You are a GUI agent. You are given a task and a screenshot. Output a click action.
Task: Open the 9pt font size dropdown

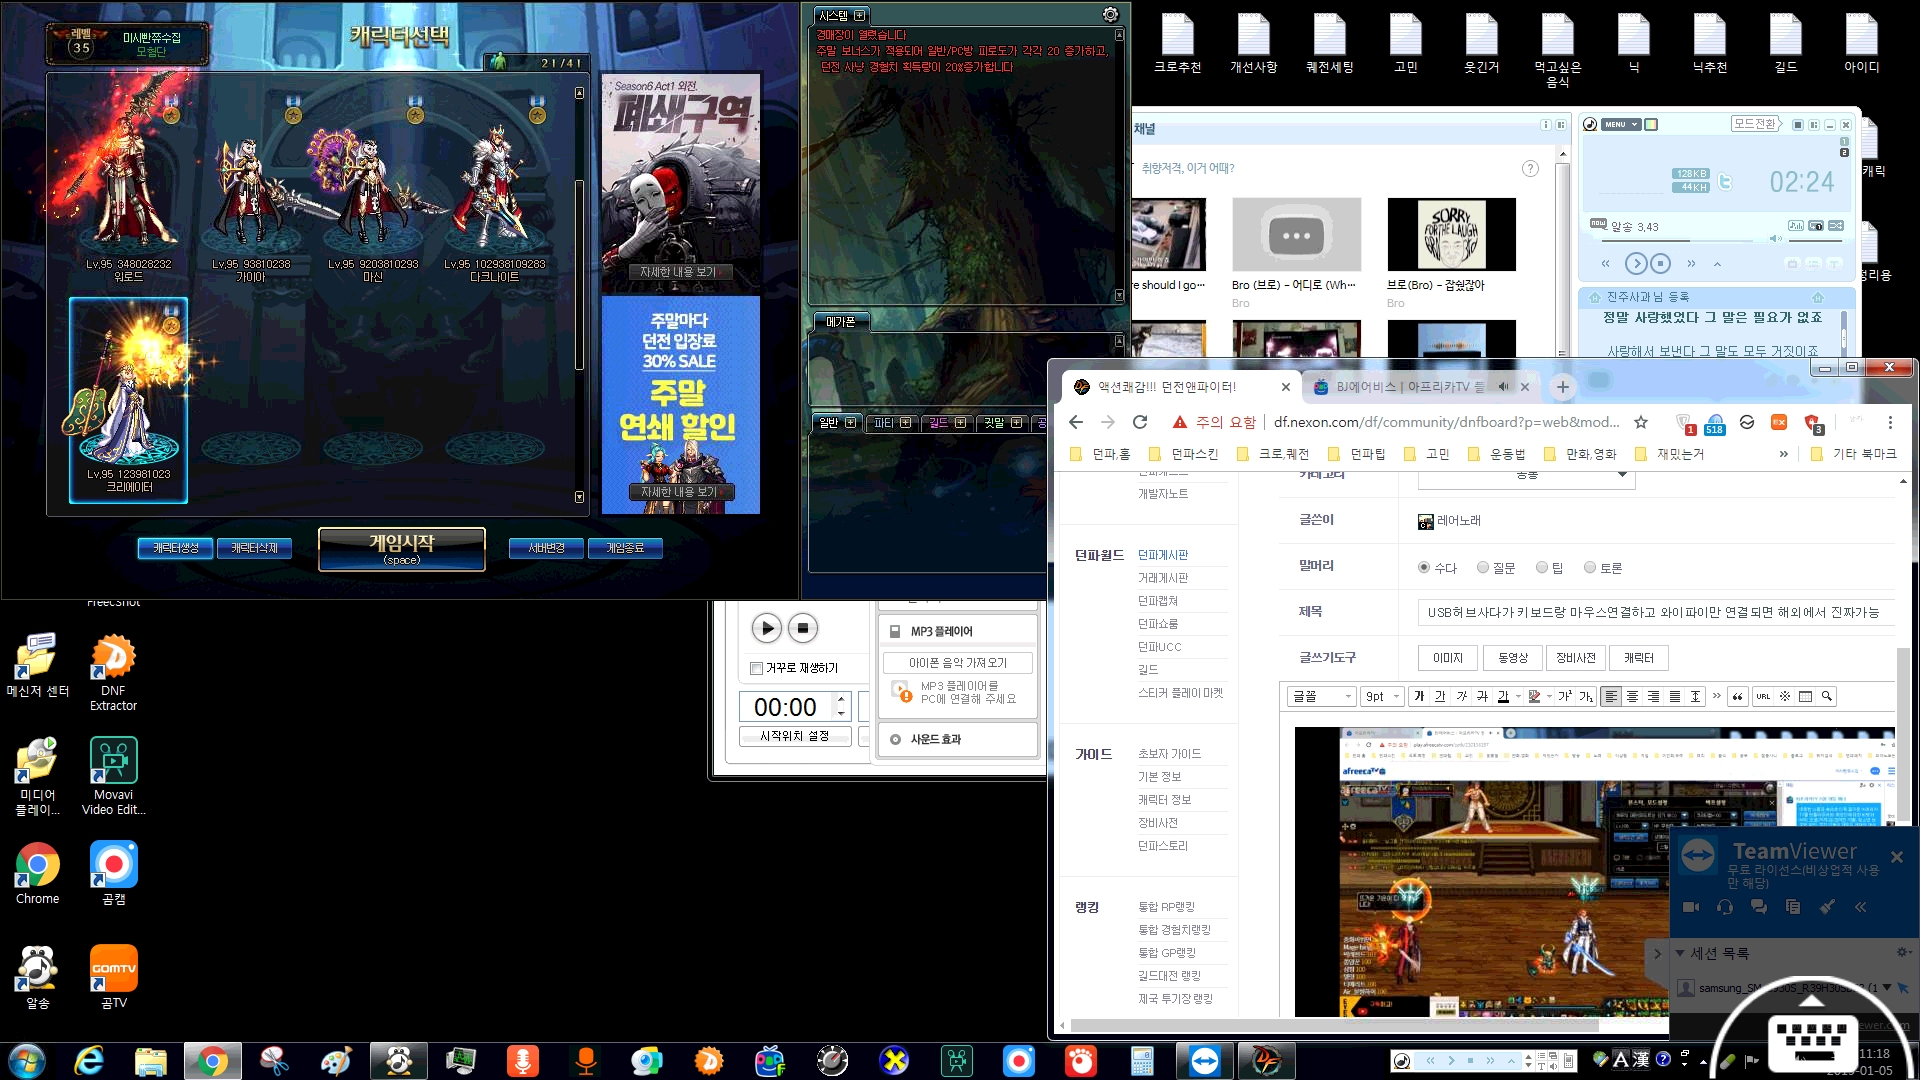(x=1382, y=697)
